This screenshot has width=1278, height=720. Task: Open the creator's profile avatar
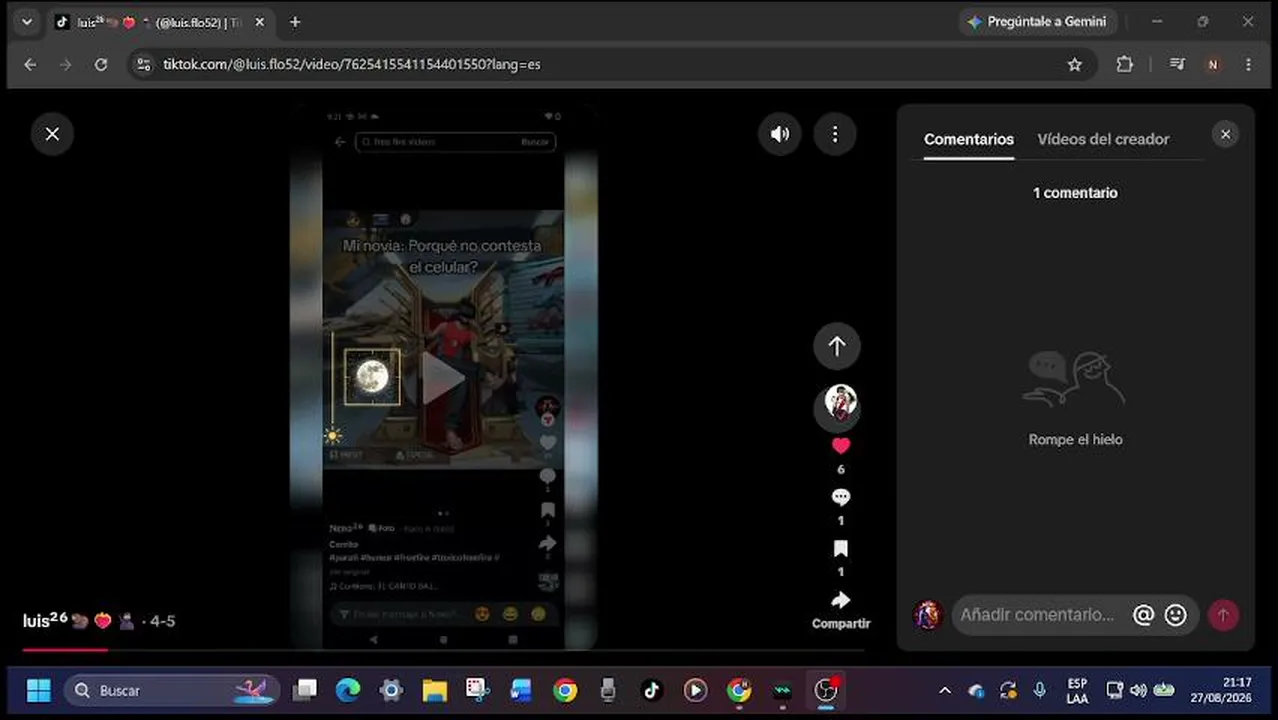tap(840, 404)
